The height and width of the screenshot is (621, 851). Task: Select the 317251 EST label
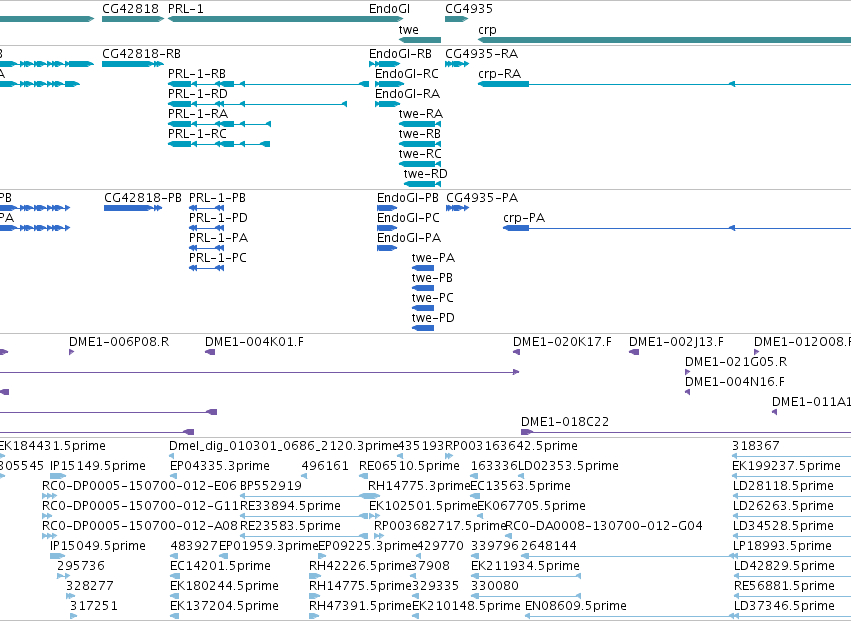94,606
